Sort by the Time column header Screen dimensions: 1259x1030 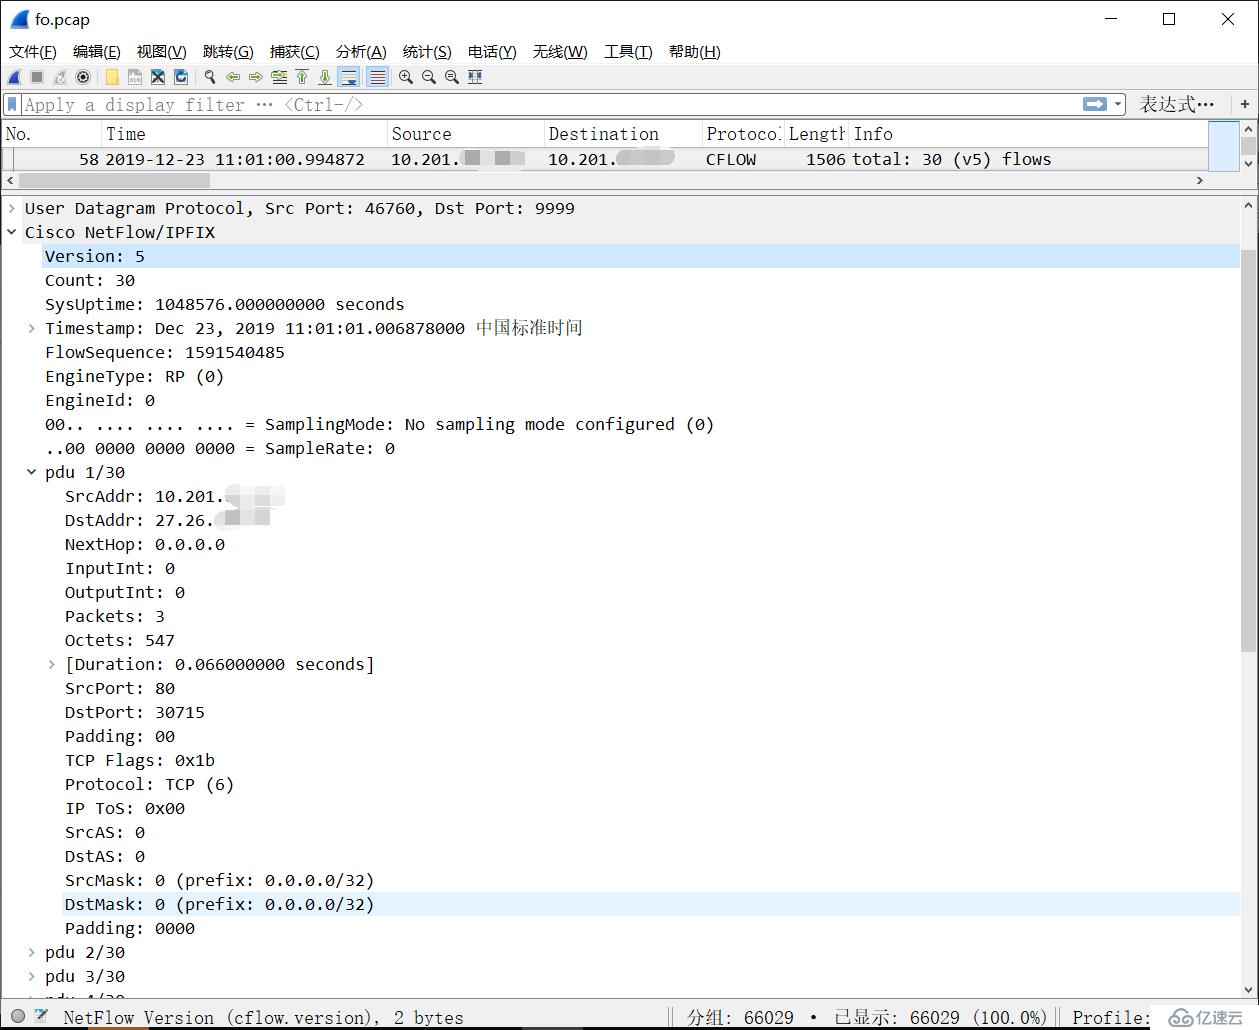pos(244,134)
